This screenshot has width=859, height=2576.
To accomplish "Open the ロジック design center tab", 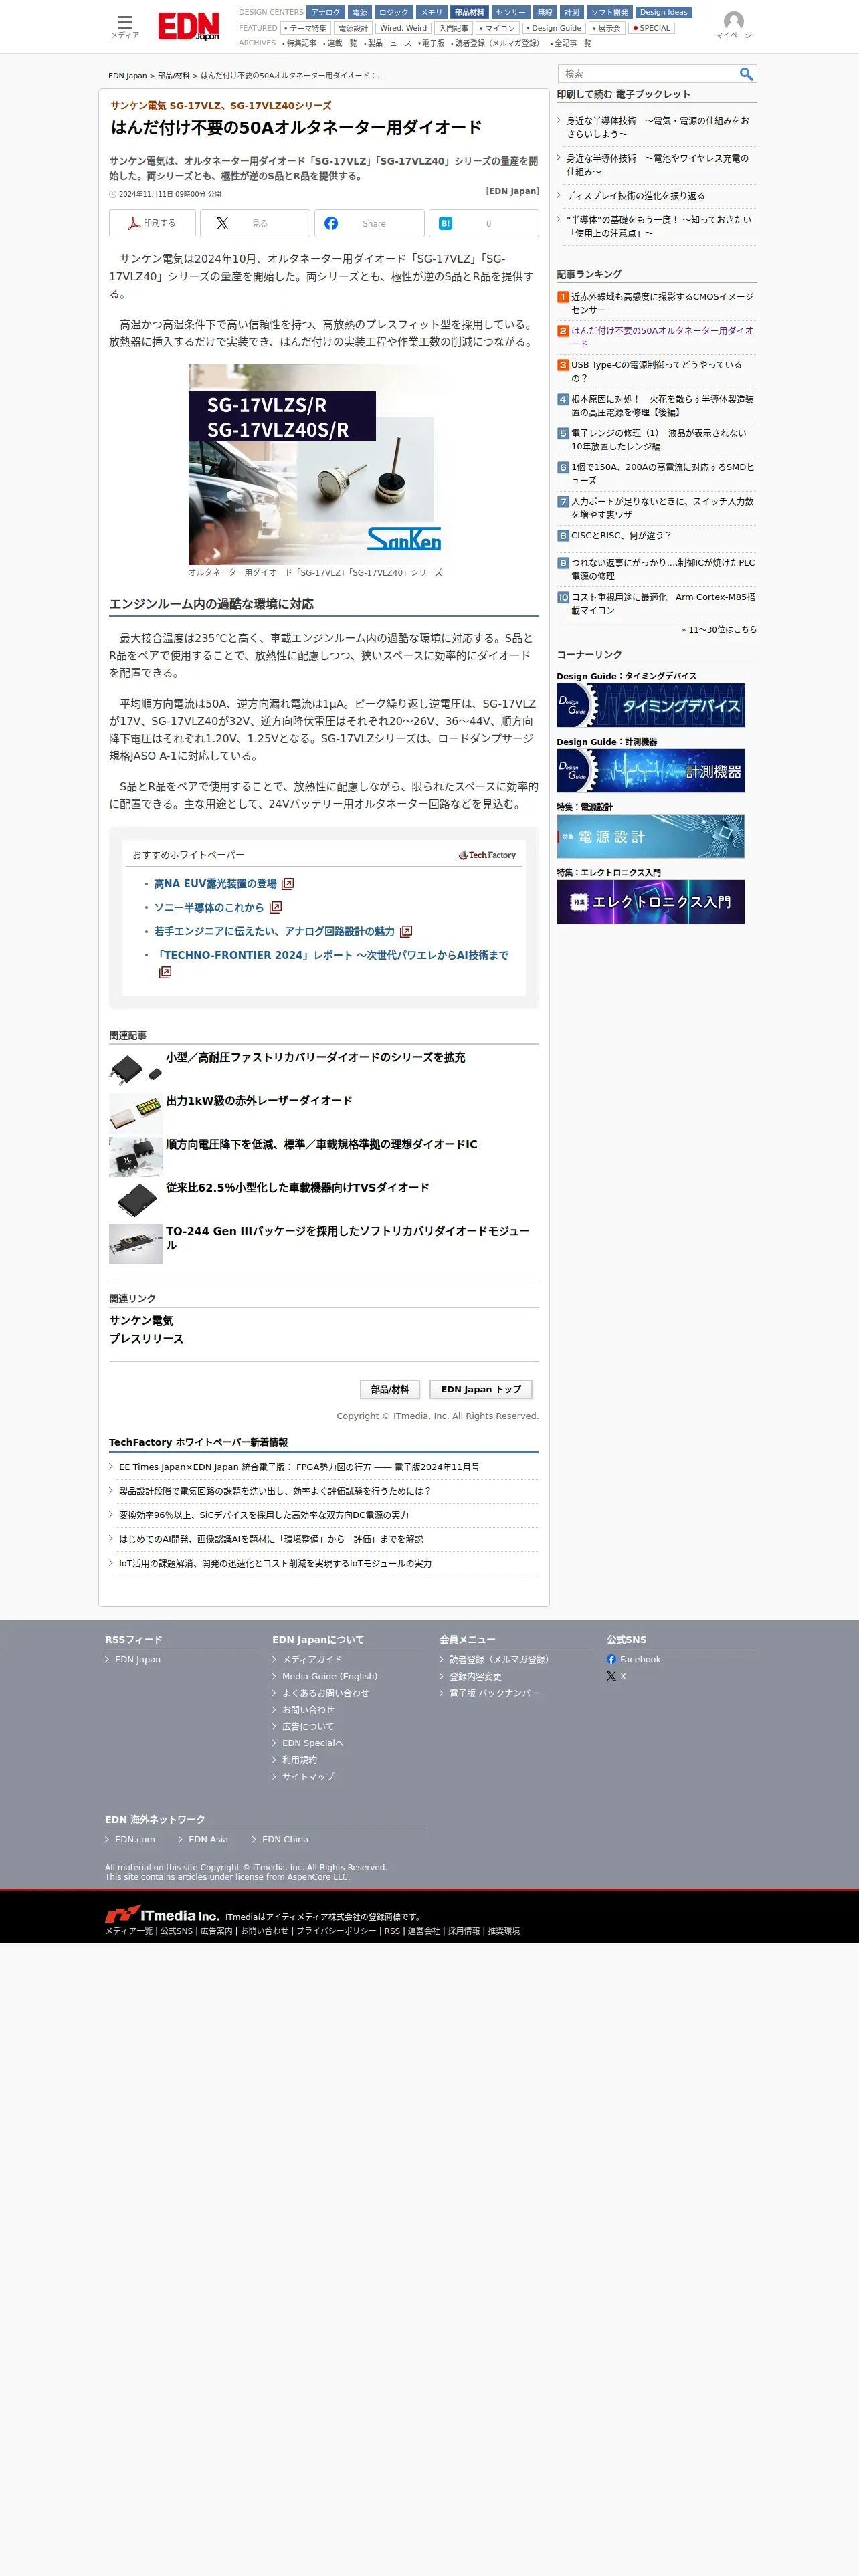I will coord(394,13).
